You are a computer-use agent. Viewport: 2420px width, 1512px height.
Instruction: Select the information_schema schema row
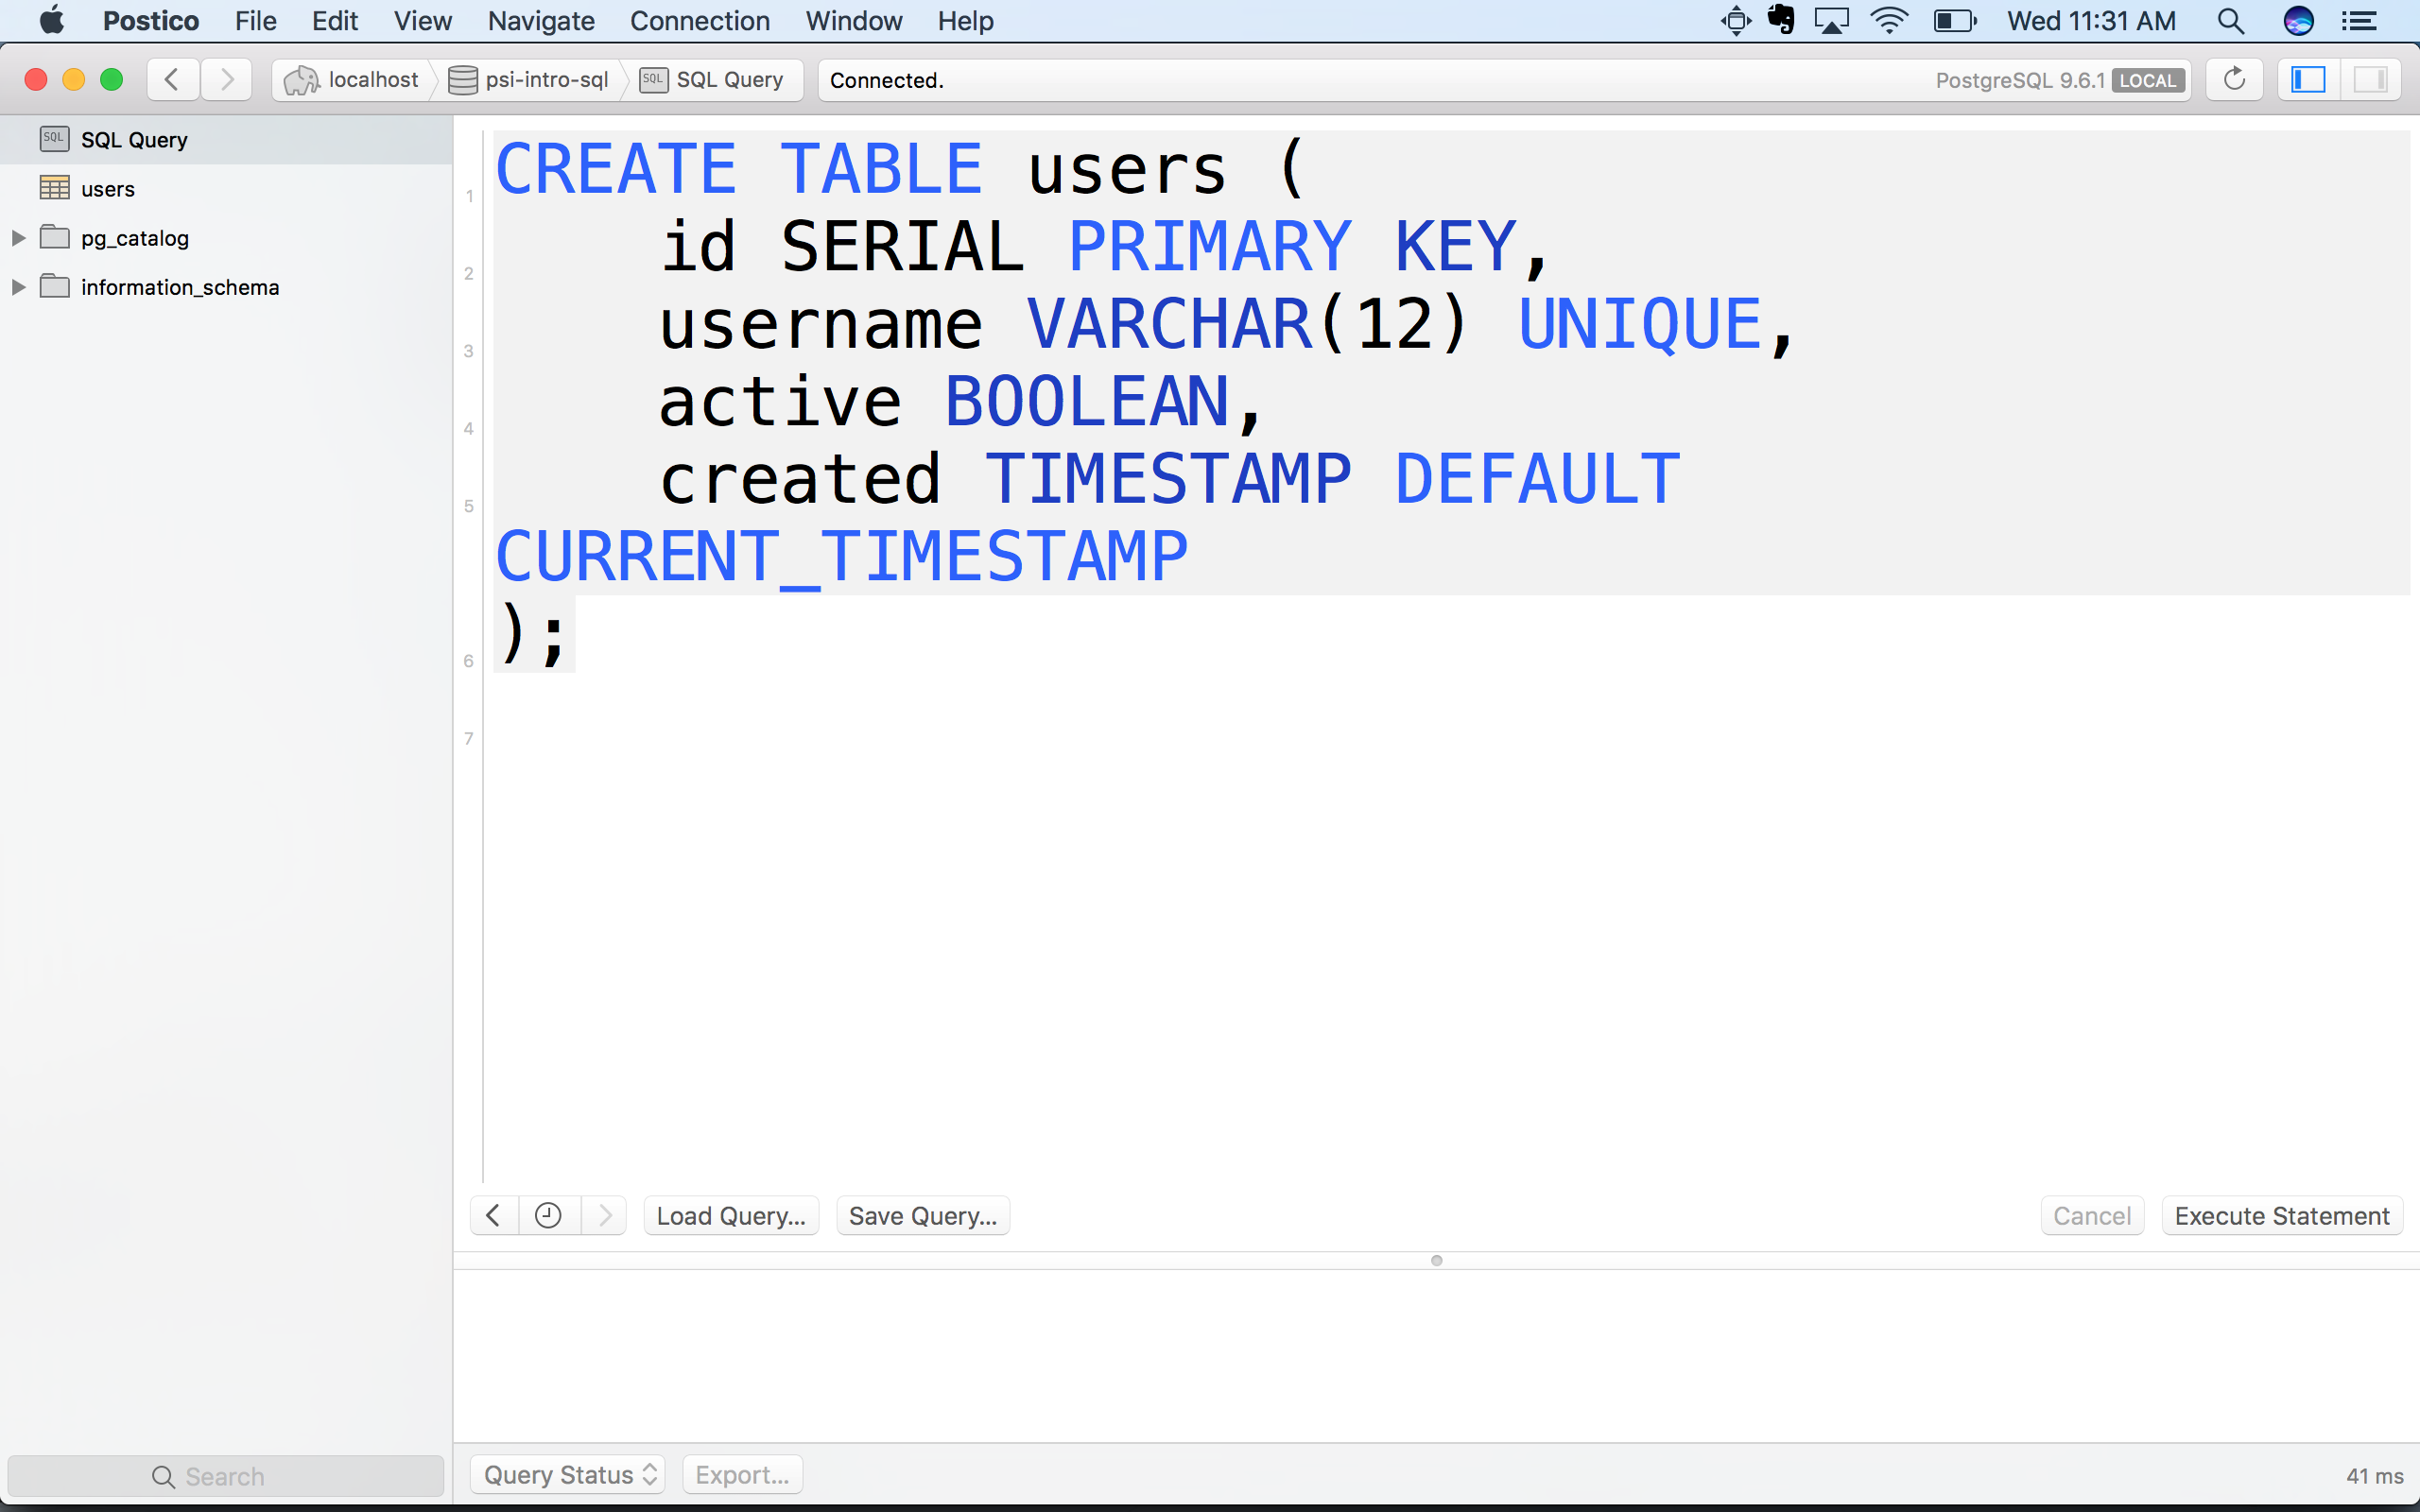point(226,287)
